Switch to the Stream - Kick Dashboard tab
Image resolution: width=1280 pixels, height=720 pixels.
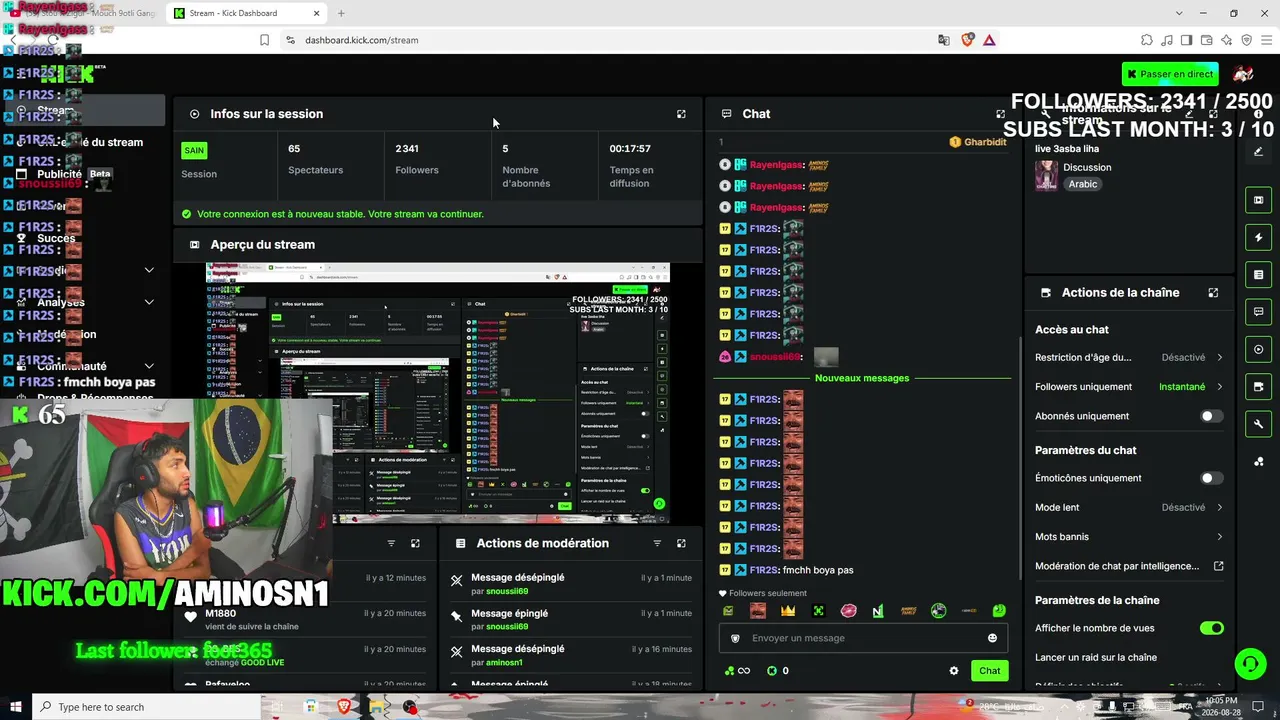[x=246, y=13]
